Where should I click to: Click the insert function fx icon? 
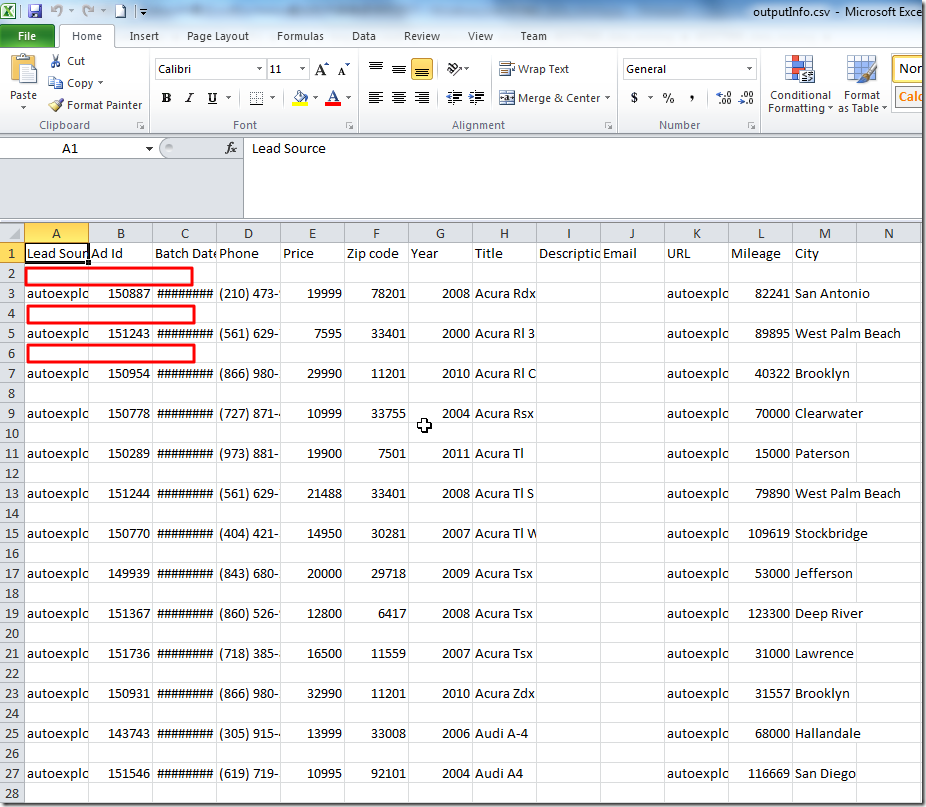[231, 148]
